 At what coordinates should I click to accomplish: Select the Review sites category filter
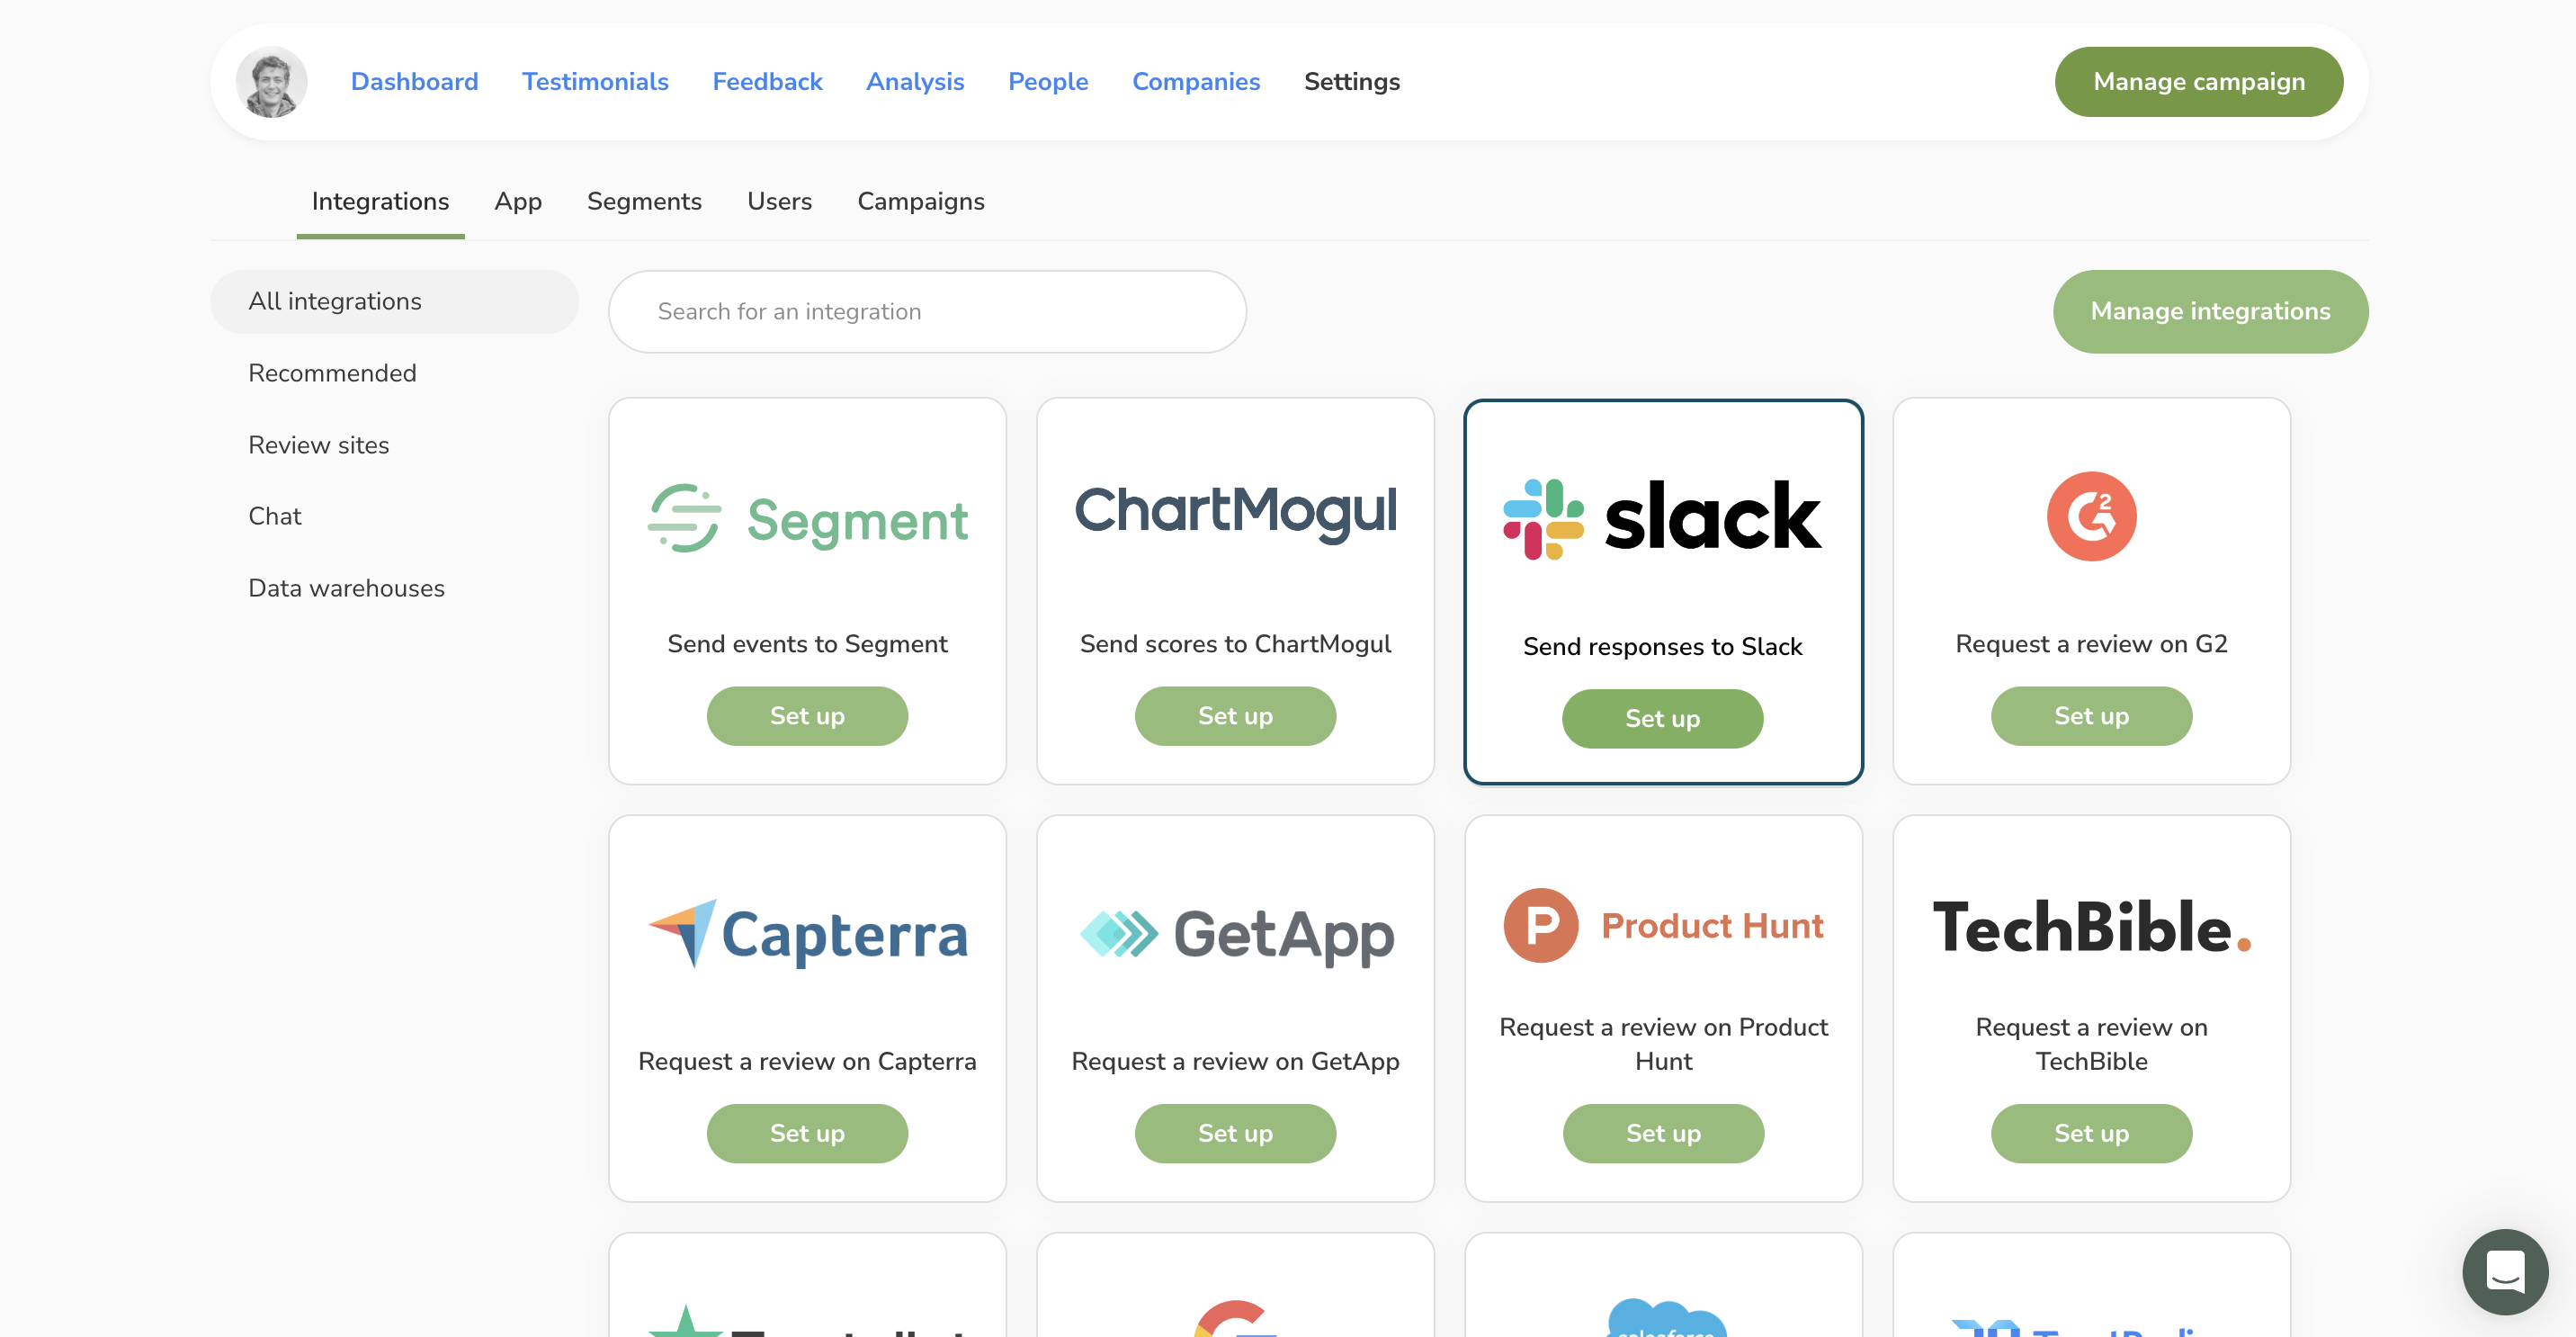318,444
